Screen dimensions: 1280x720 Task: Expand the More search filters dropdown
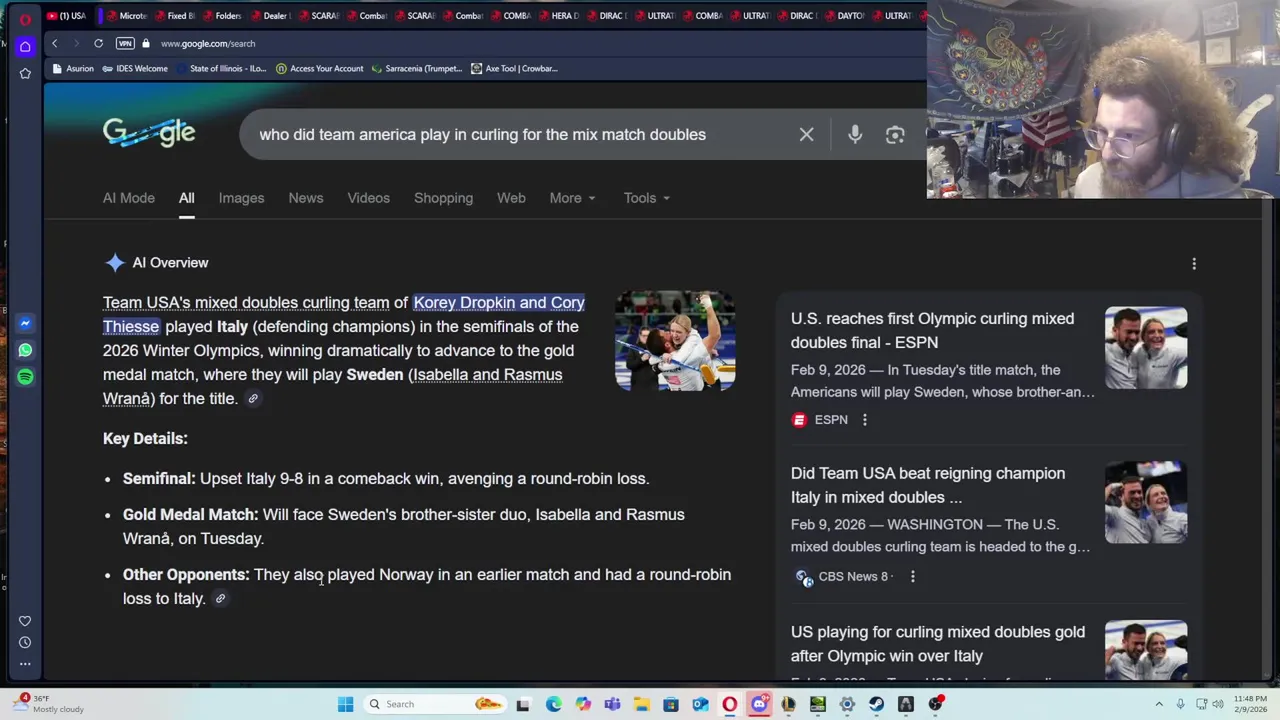[x=572, y=198]
